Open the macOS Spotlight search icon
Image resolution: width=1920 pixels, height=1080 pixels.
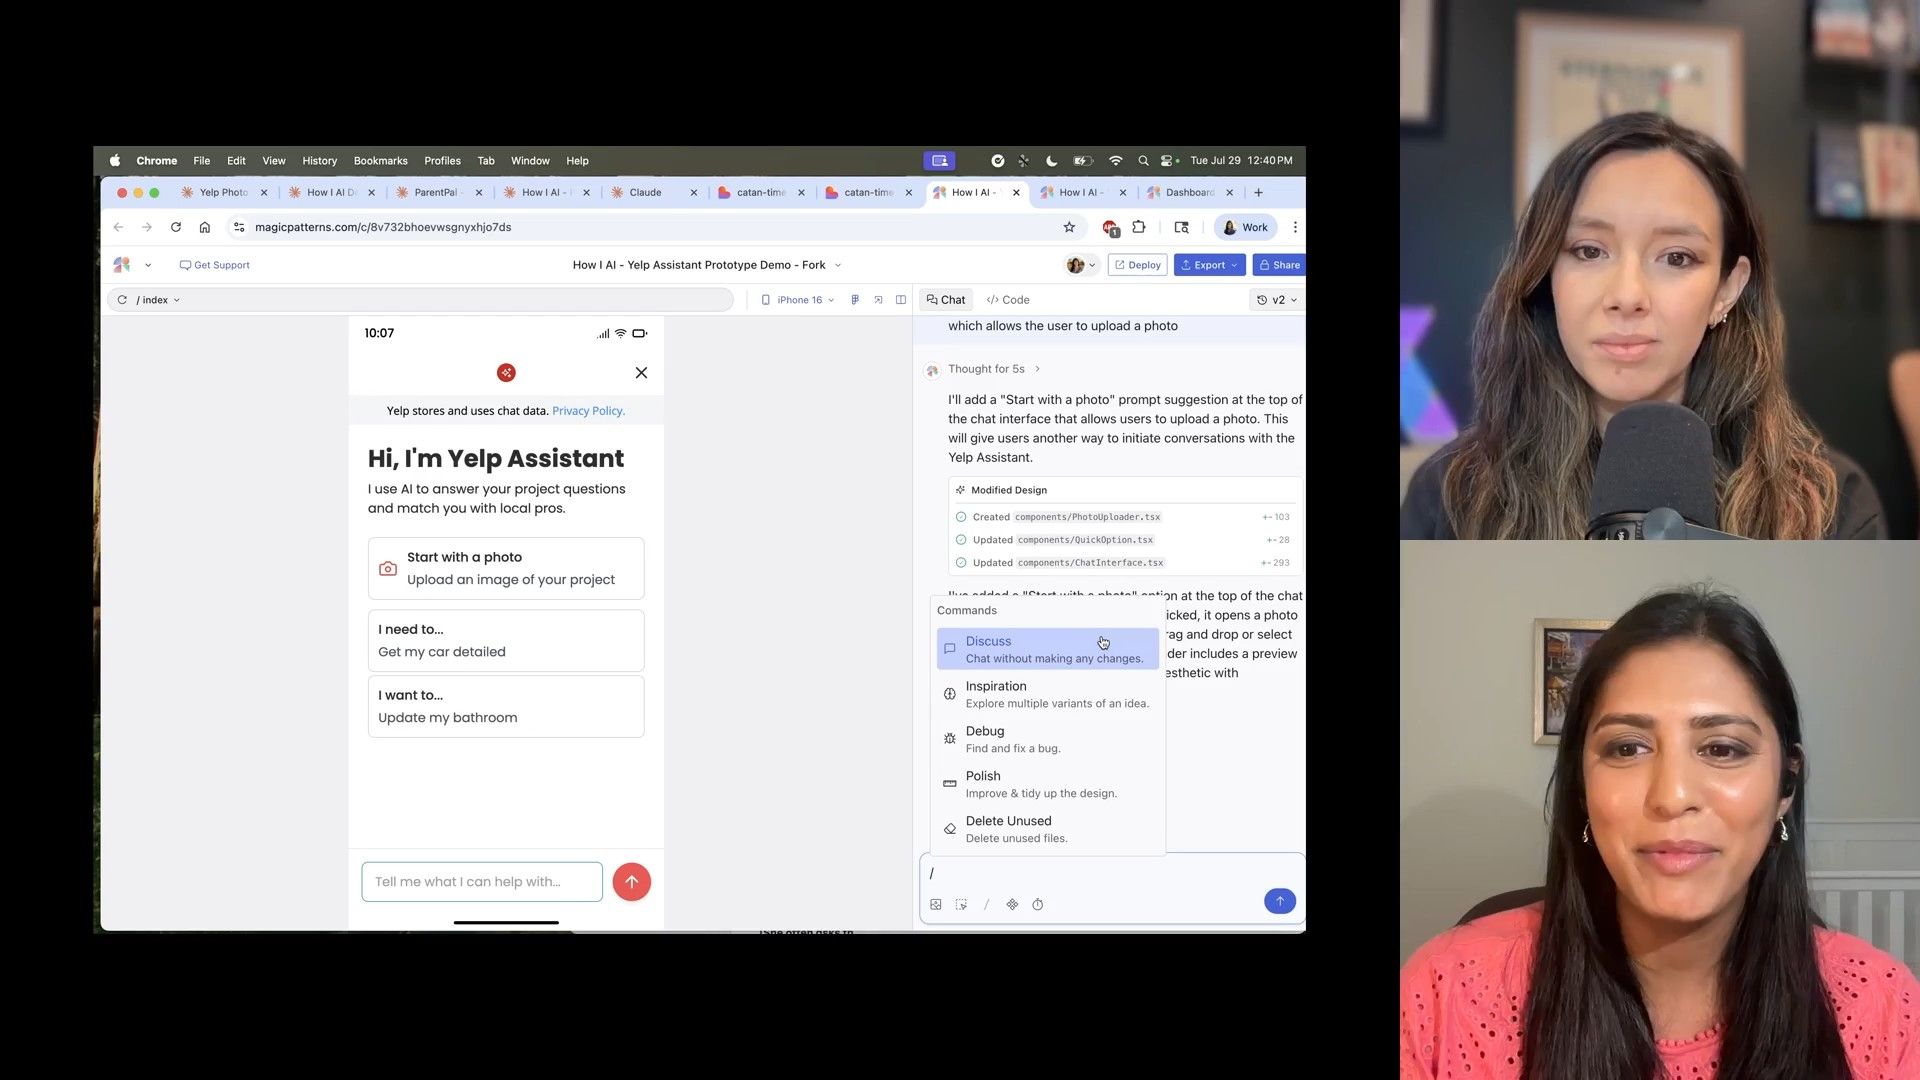(1143, 160)
